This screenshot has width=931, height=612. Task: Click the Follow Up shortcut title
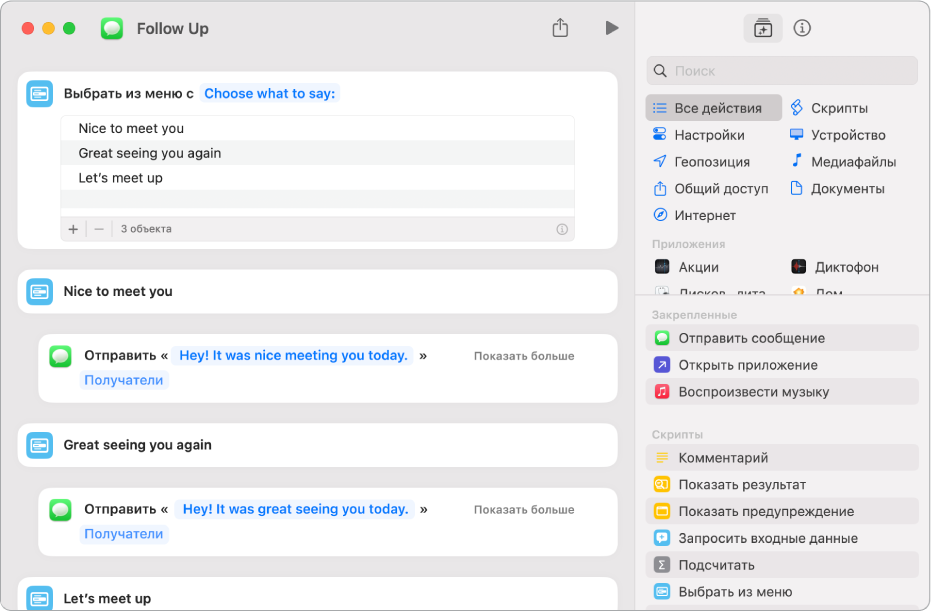click(x=172, y=28)
